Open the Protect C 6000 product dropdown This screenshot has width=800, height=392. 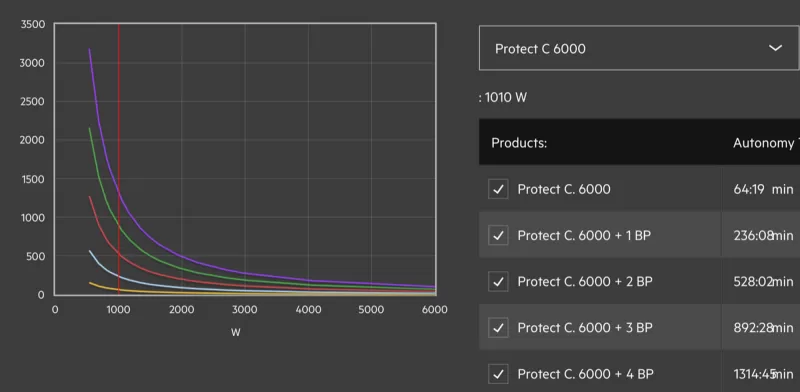tap(639, 48)
